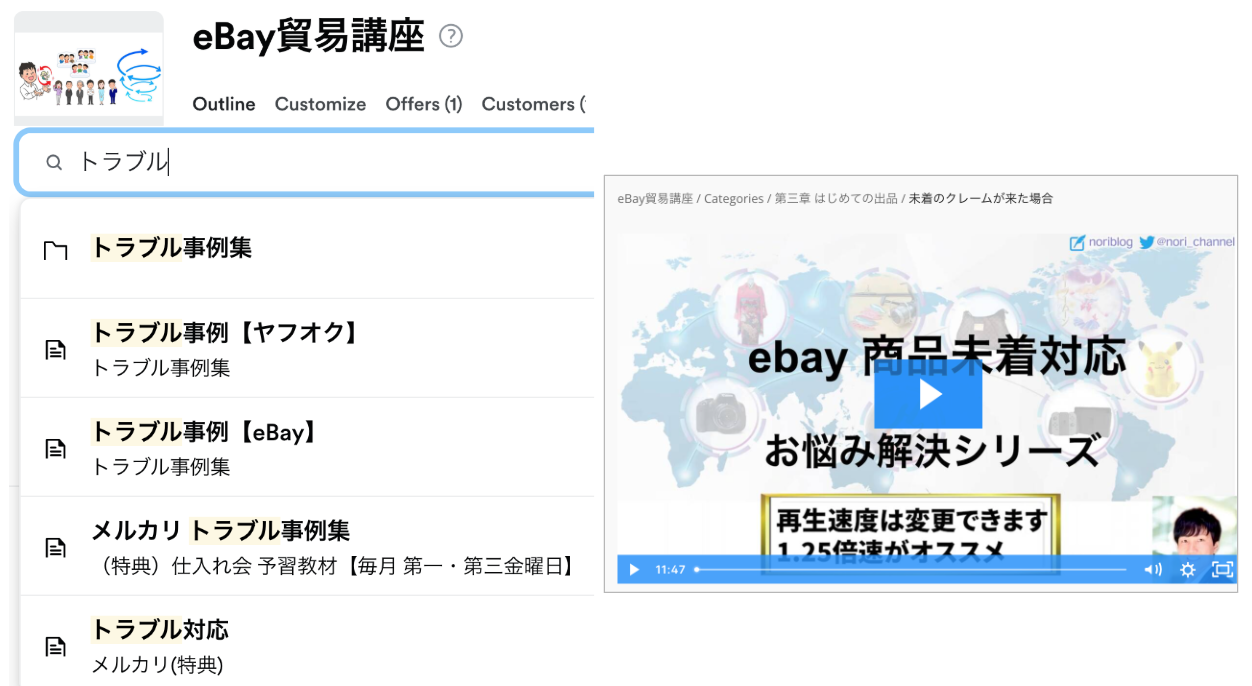Click the 11:47 video duration label
1252x686 pixels.
(x=670, y=570)
